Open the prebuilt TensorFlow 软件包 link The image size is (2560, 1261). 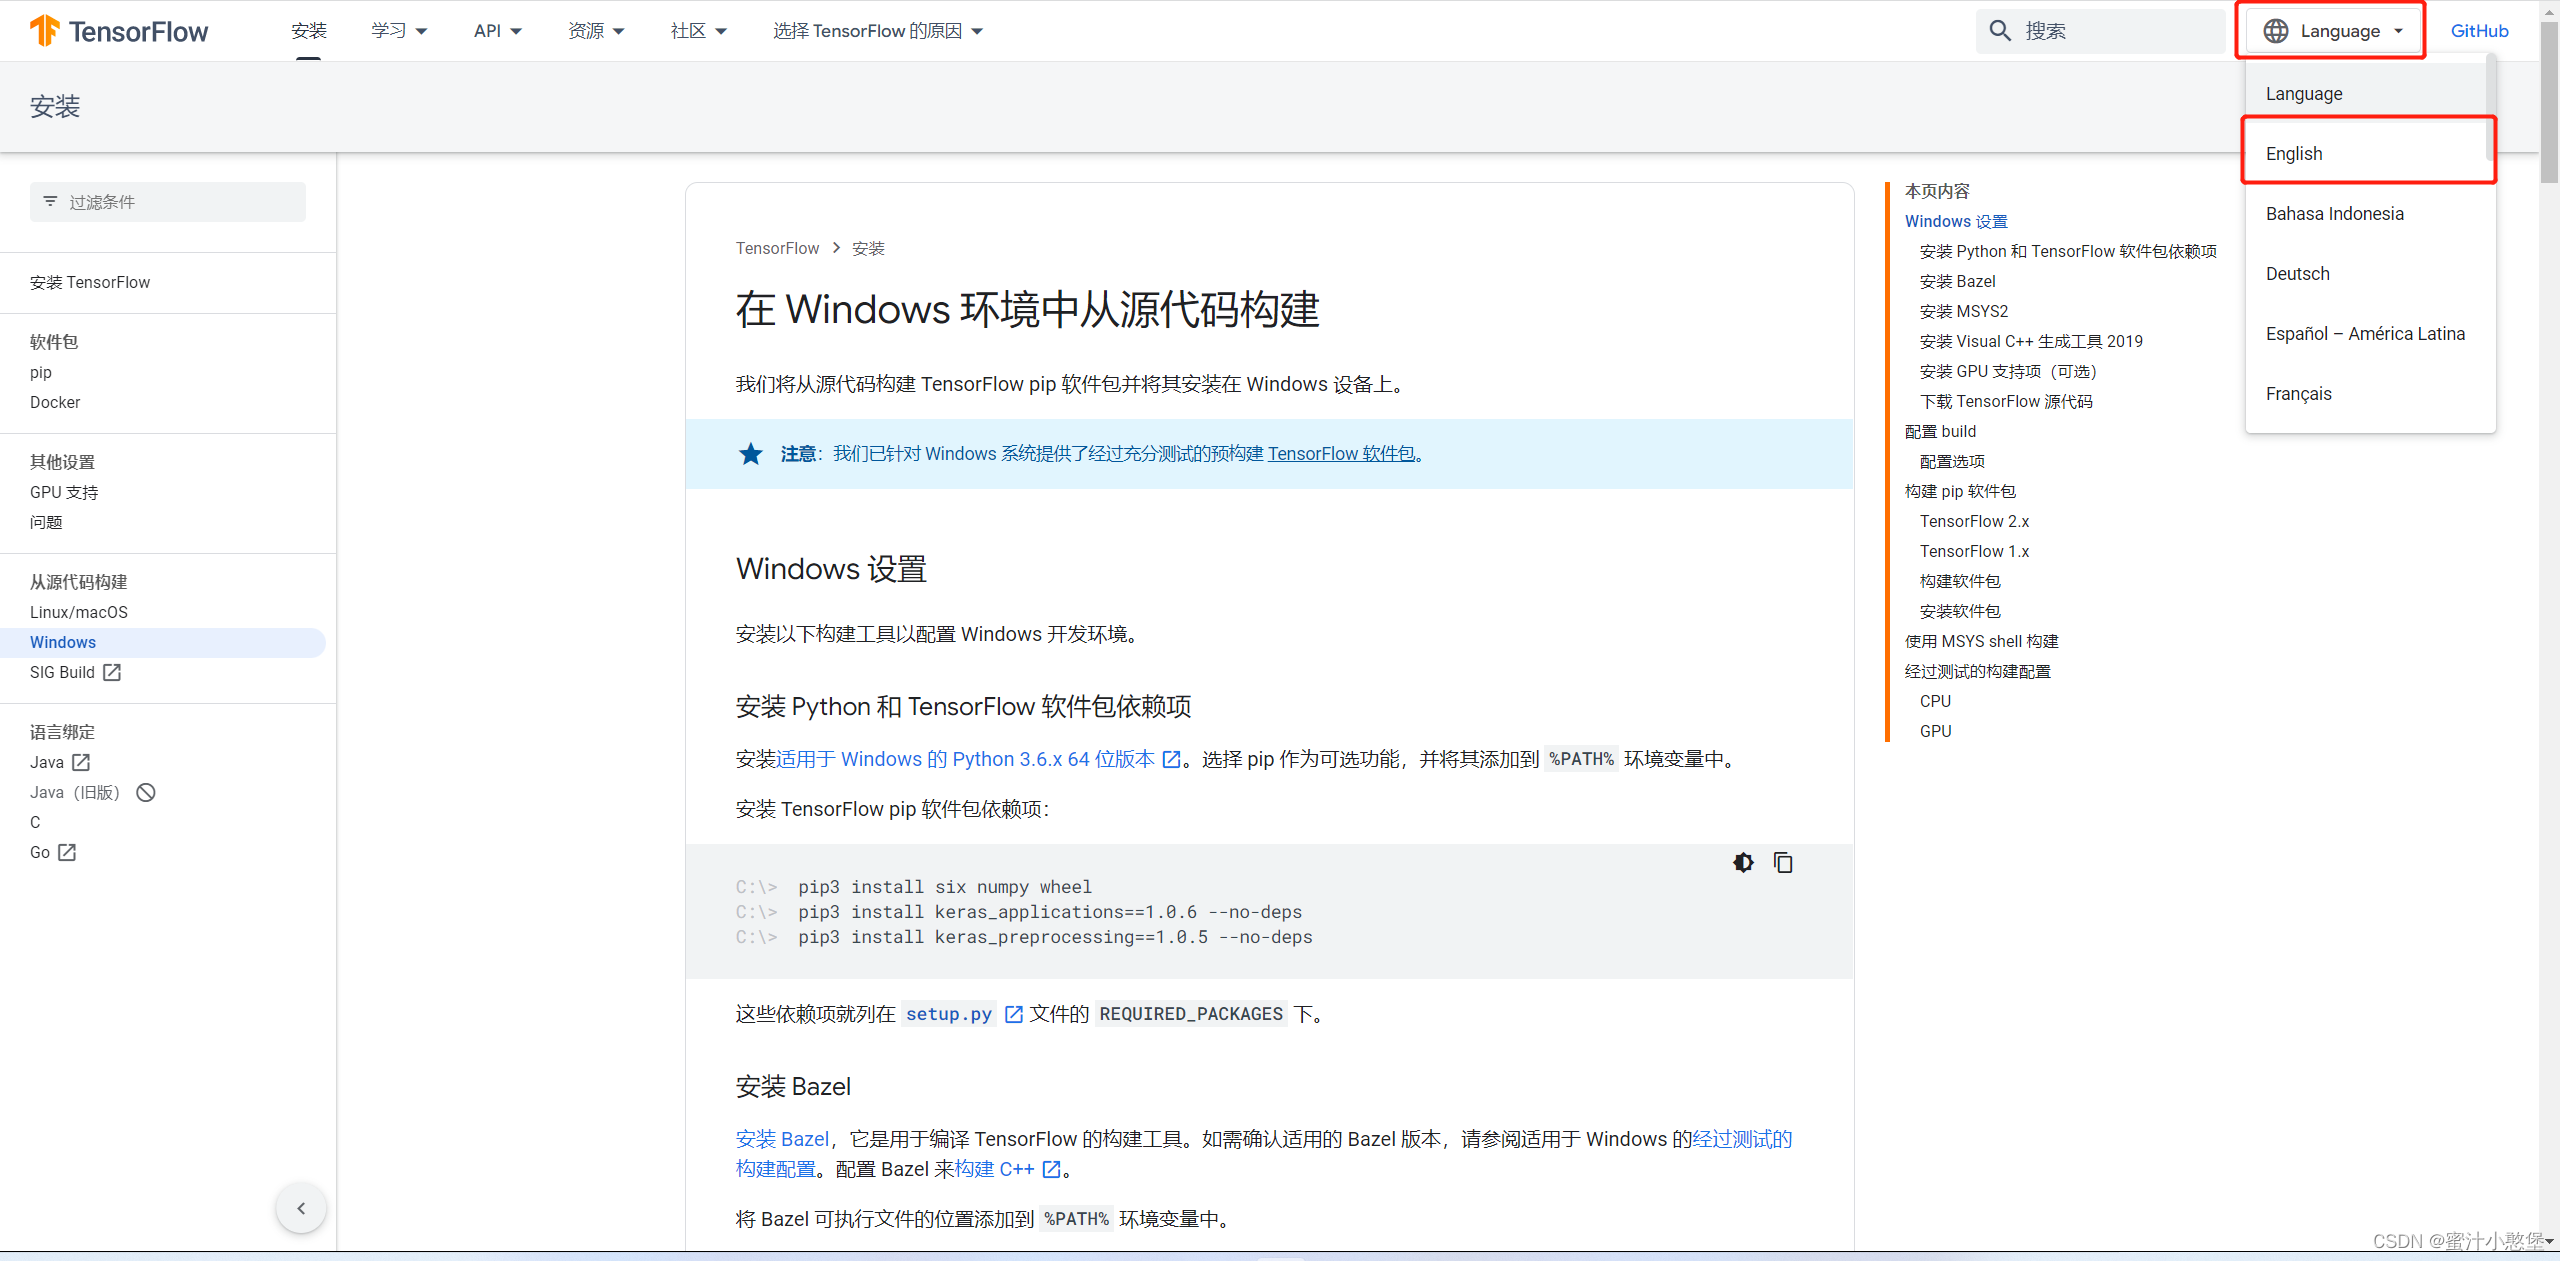1341,454
